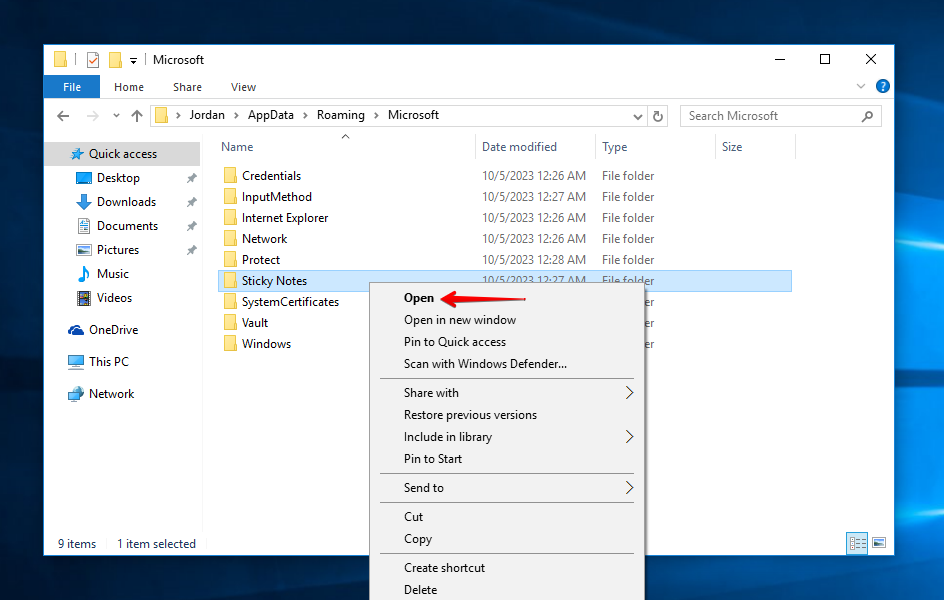The width and height of the screenshot is (944, 600).
Task: Go up one folder with Up arrow
Action: coord(137,116)
